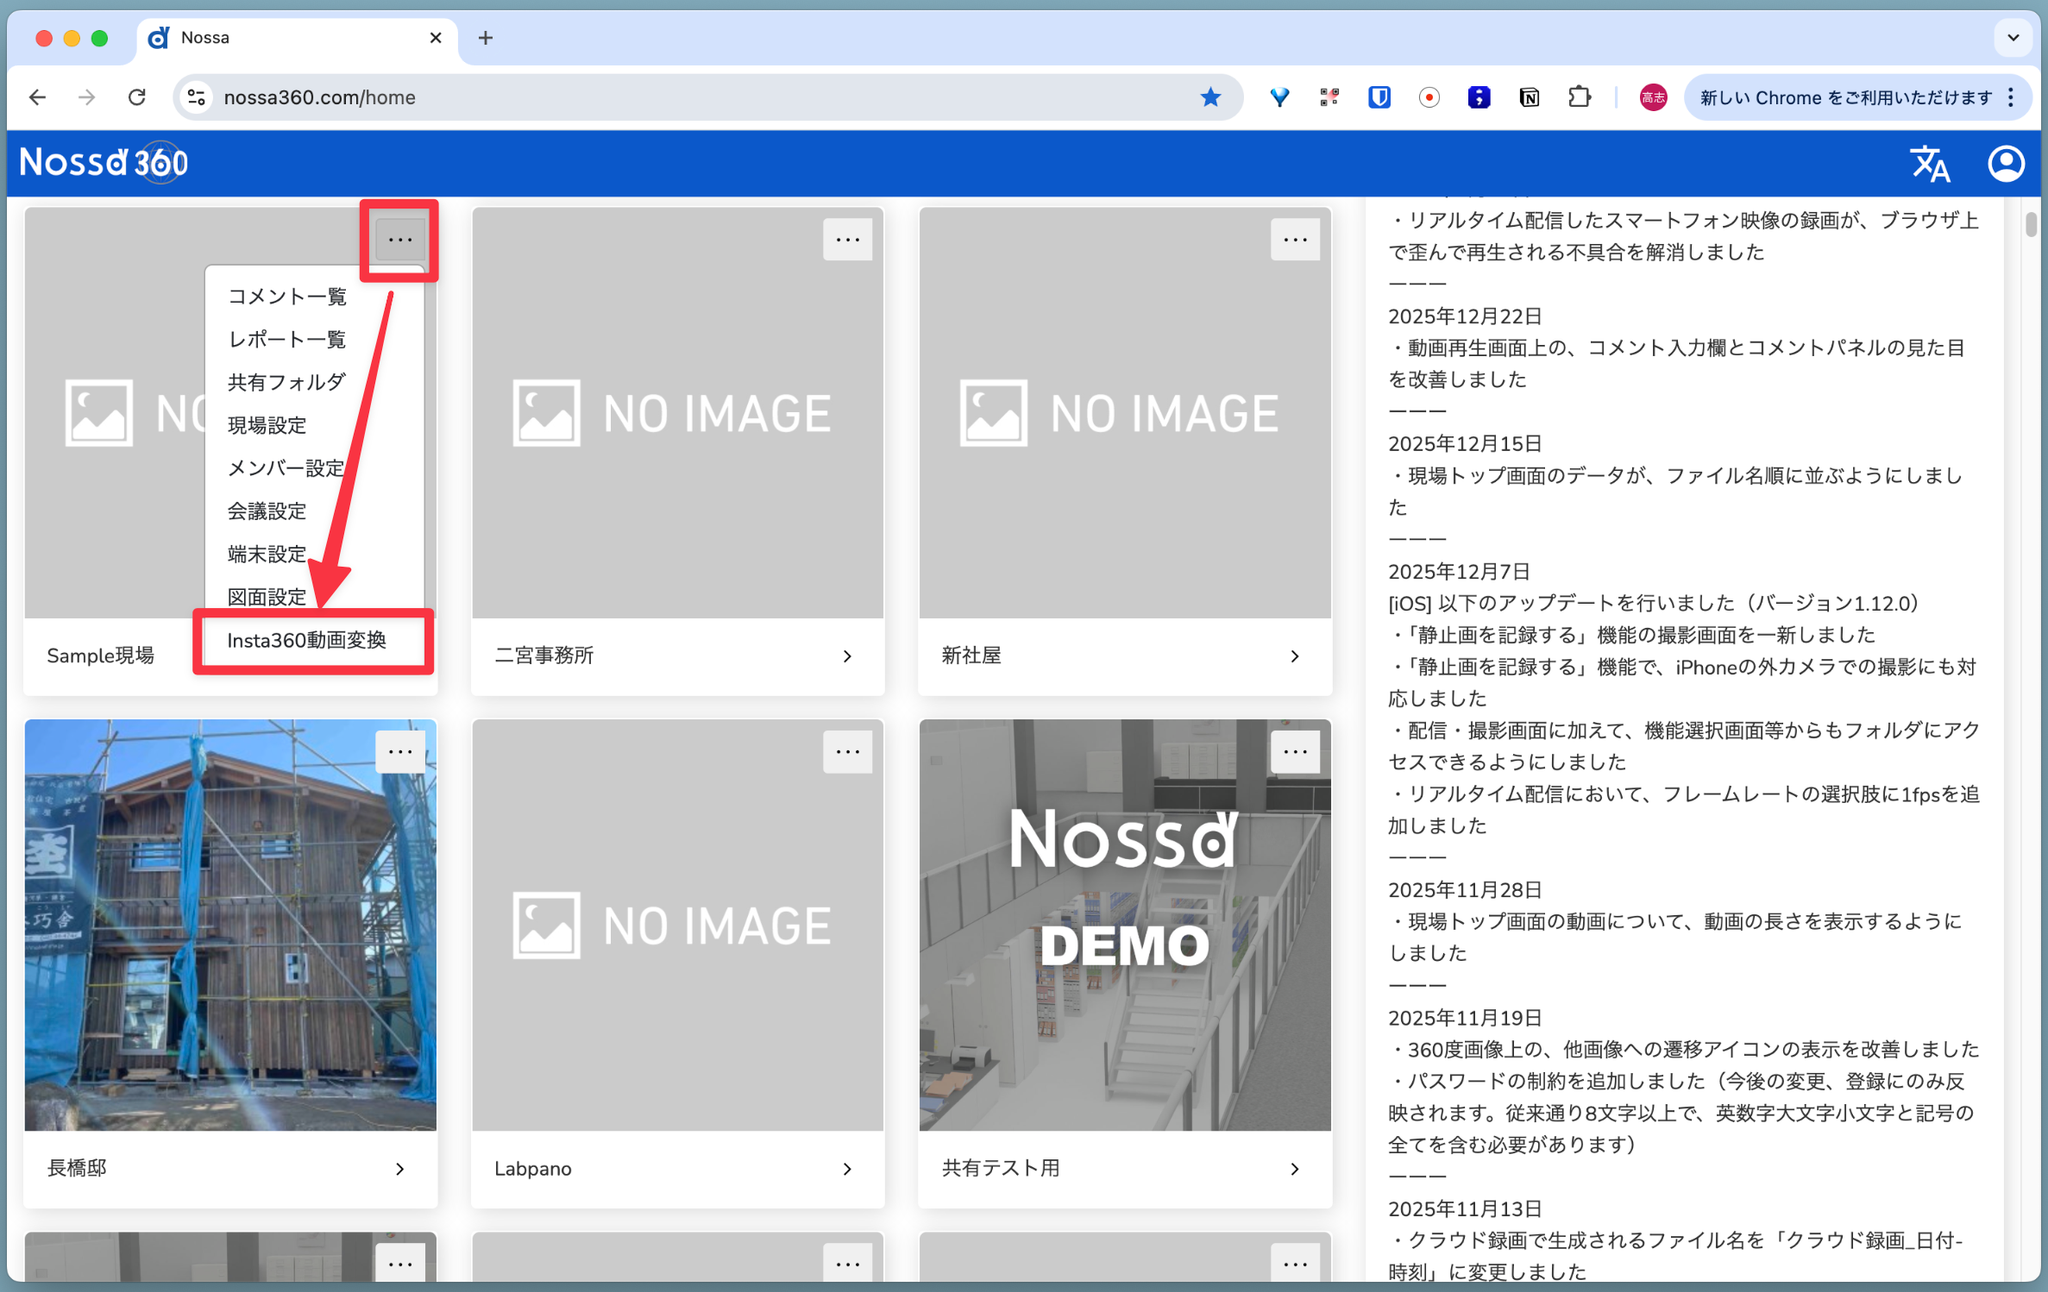Open three-dot menu on 新社屋 card
The width and height of the screenshot is (2048, 1292).
click(x=1295, y=240)
